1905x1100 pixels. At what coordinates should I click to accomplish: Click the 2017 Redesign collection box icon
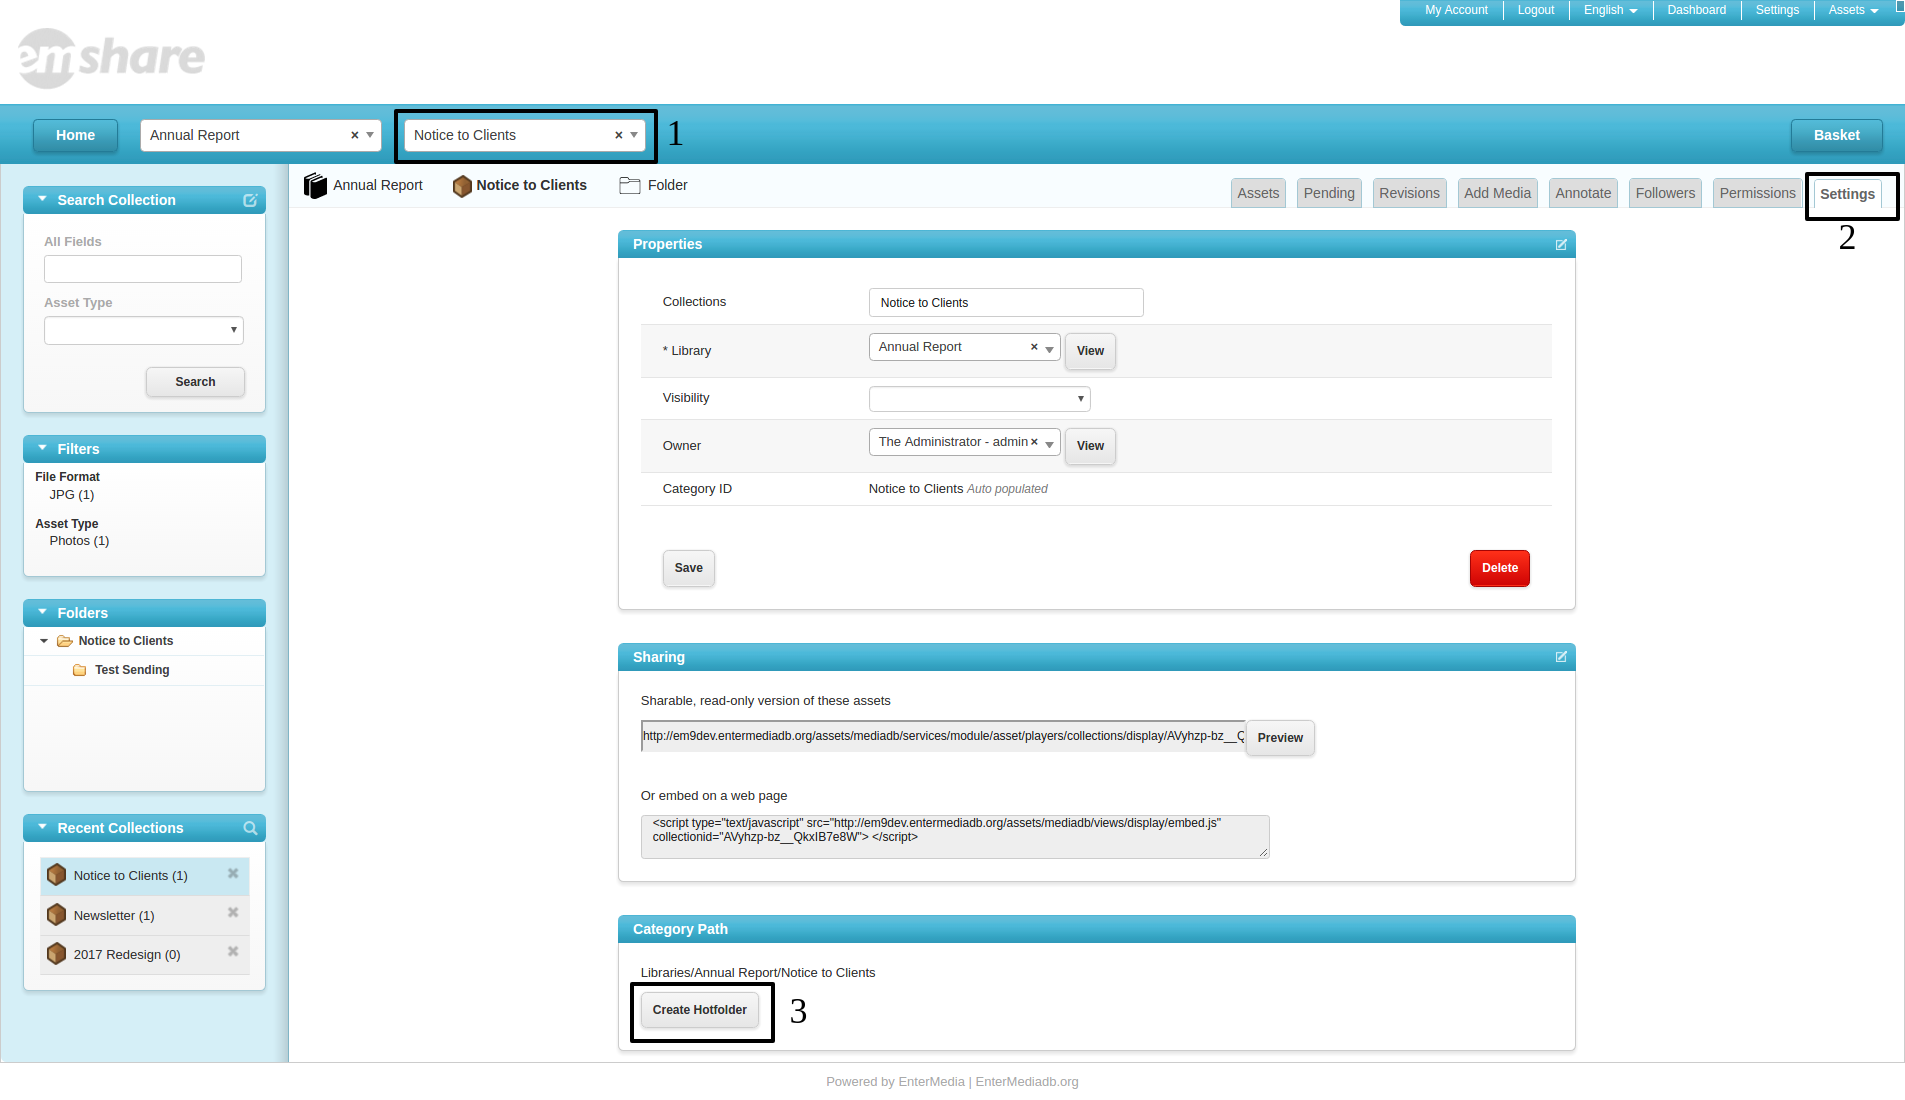[57, 954]
